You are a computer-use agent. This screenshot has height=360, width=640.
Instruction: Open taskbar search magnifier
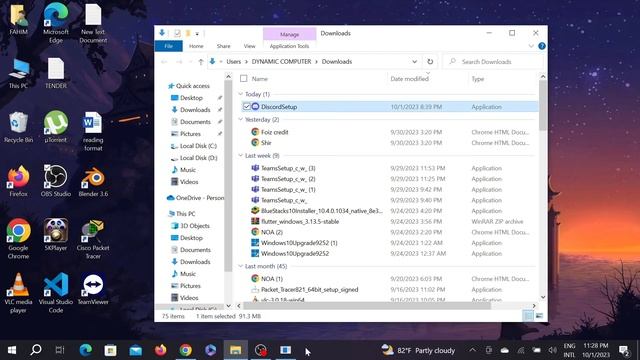pos(36,350)
